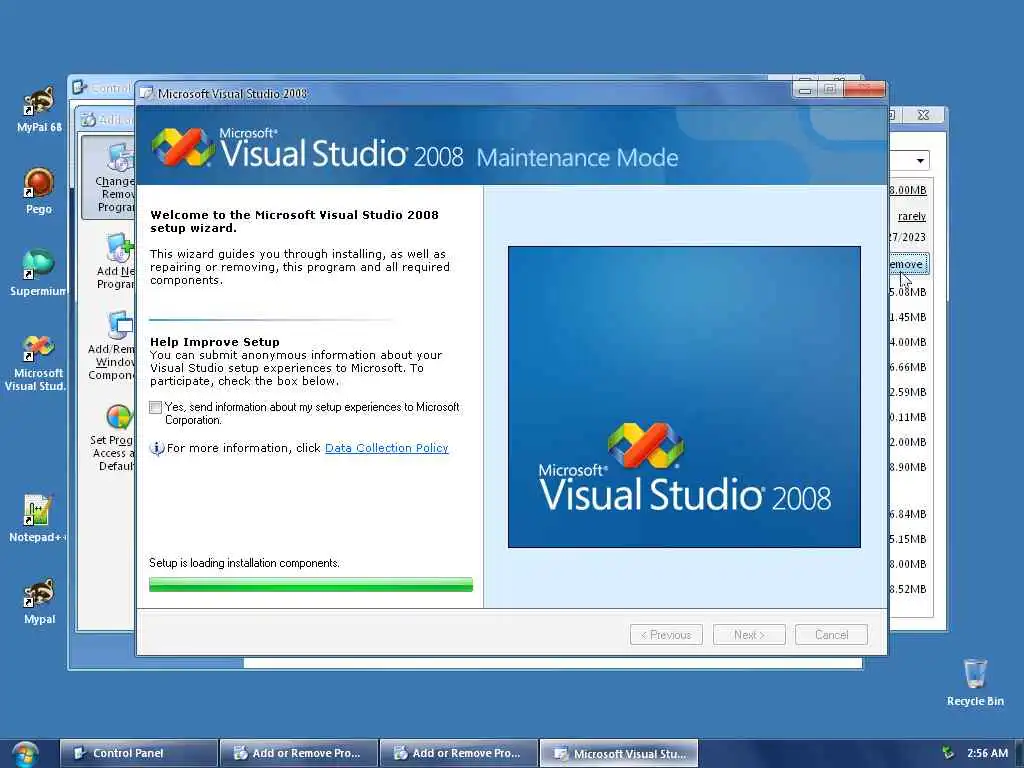Click the 2.59MB size entry
The height and width of the screenshot is (768, 1024).
[x=908, y=392]
